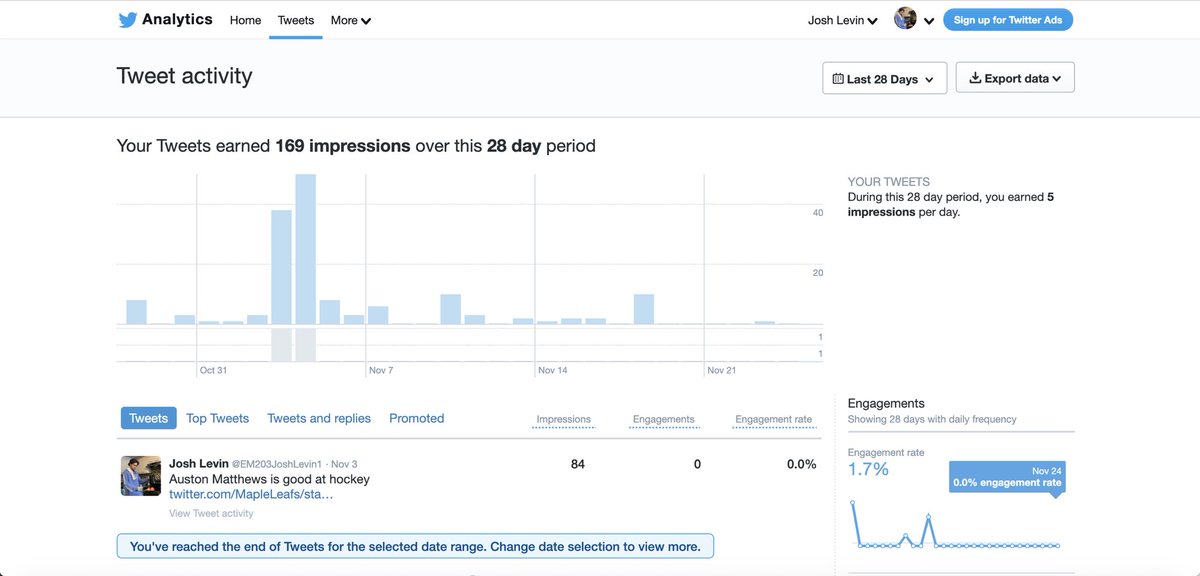Image resolution: width=1200 pixels, height=576 pixels.
Task: Click the 0.0% engagement rate cell
Action: [802, 464]
